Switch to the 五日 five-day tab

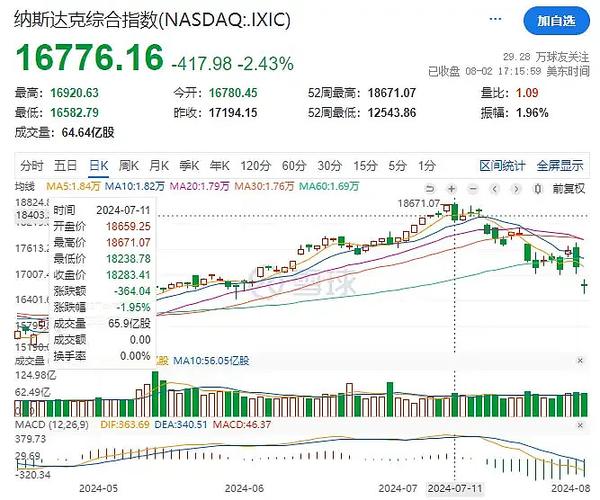click(65, 166)
